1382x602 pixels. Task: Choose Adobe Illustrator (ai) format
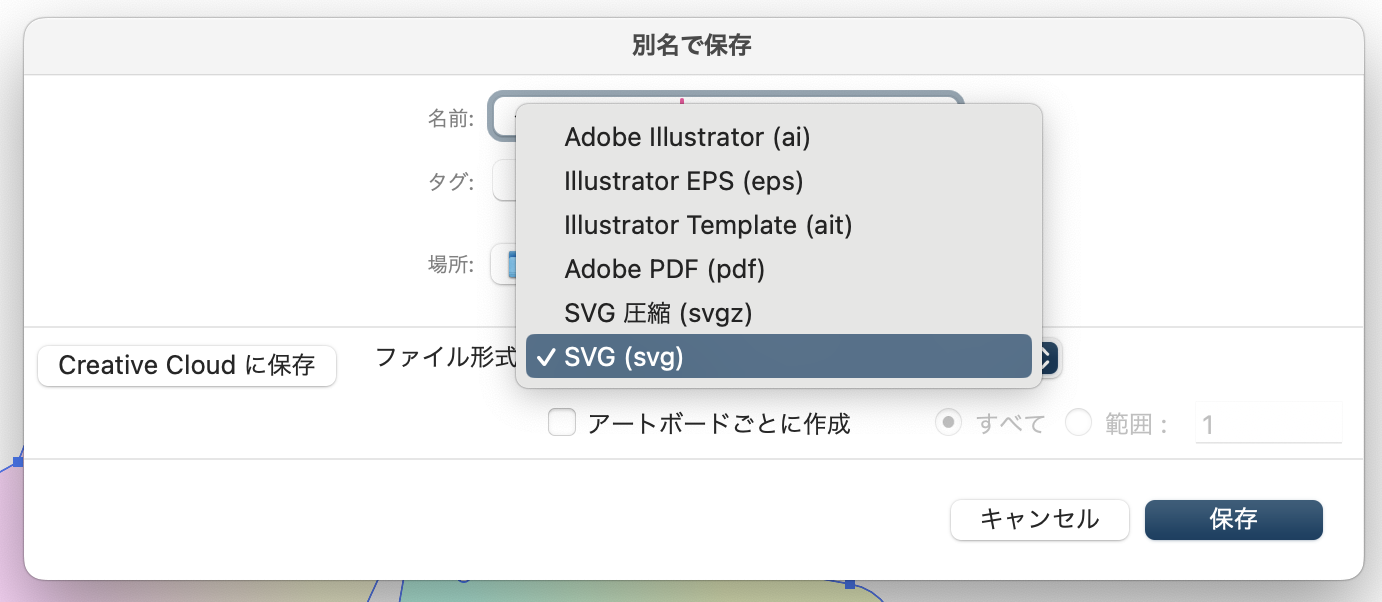(778, 136)
